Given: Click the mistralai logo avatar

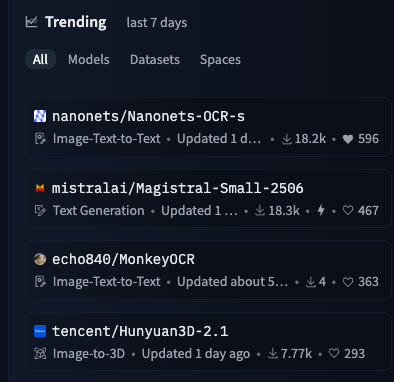Looking at the screenshot, I should click(40, 188).
